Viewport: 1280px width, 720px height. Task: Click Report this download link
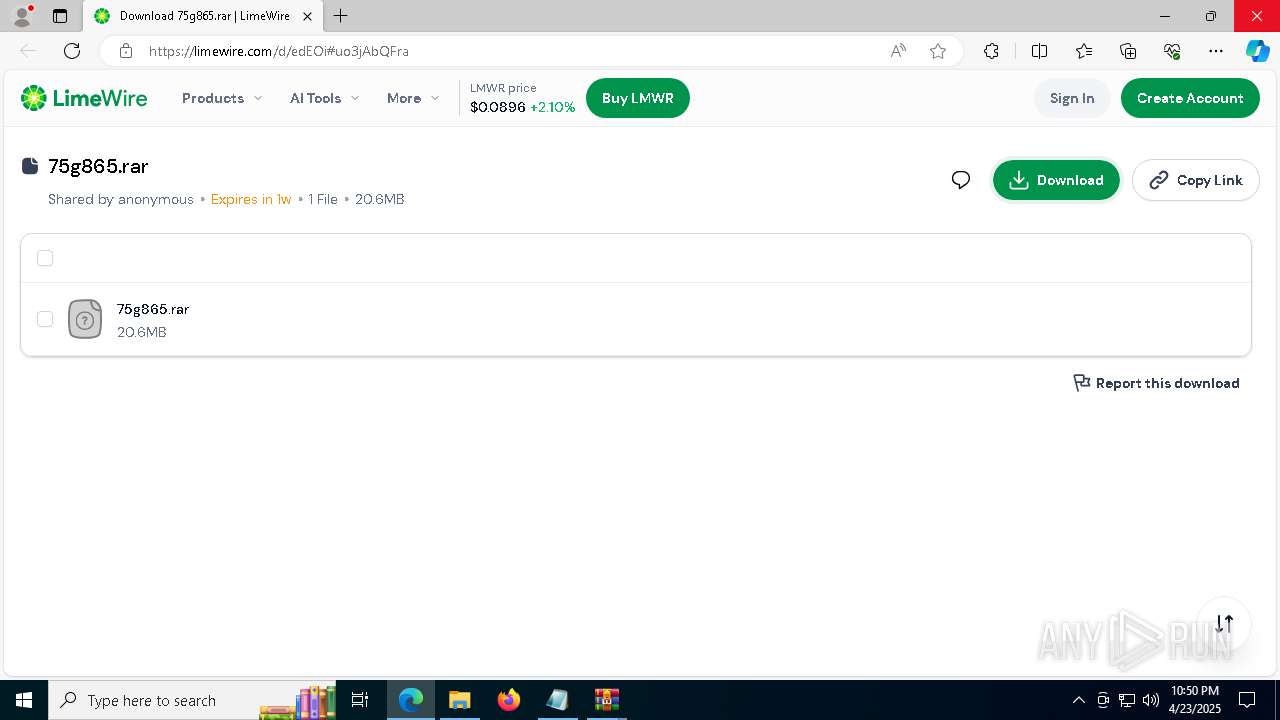(x=1156, y=383)
